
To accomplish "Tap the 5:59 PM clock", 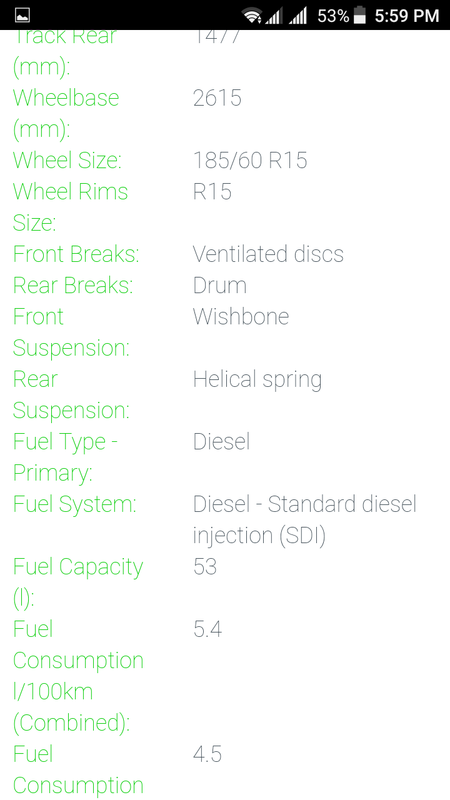I will coord(407,16).
